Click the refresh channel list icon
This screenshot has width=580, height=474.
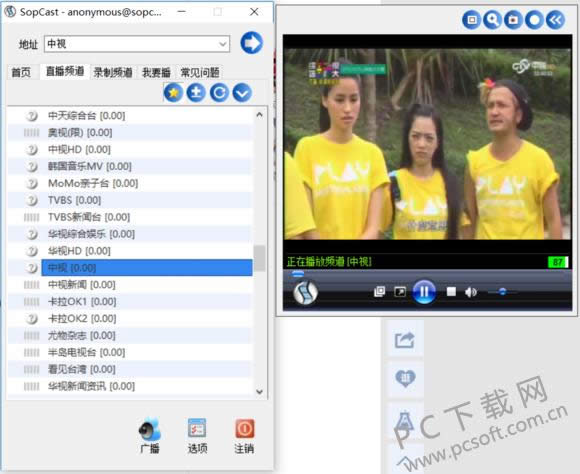tap(219, 93)
